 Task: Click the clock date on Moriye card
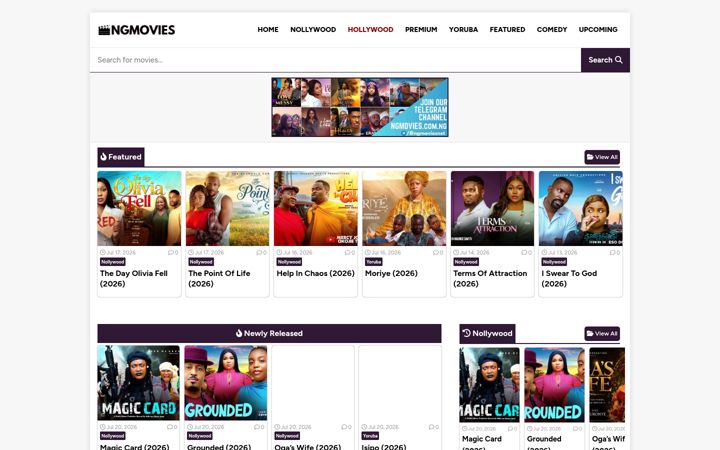click(x=383, y=253)
